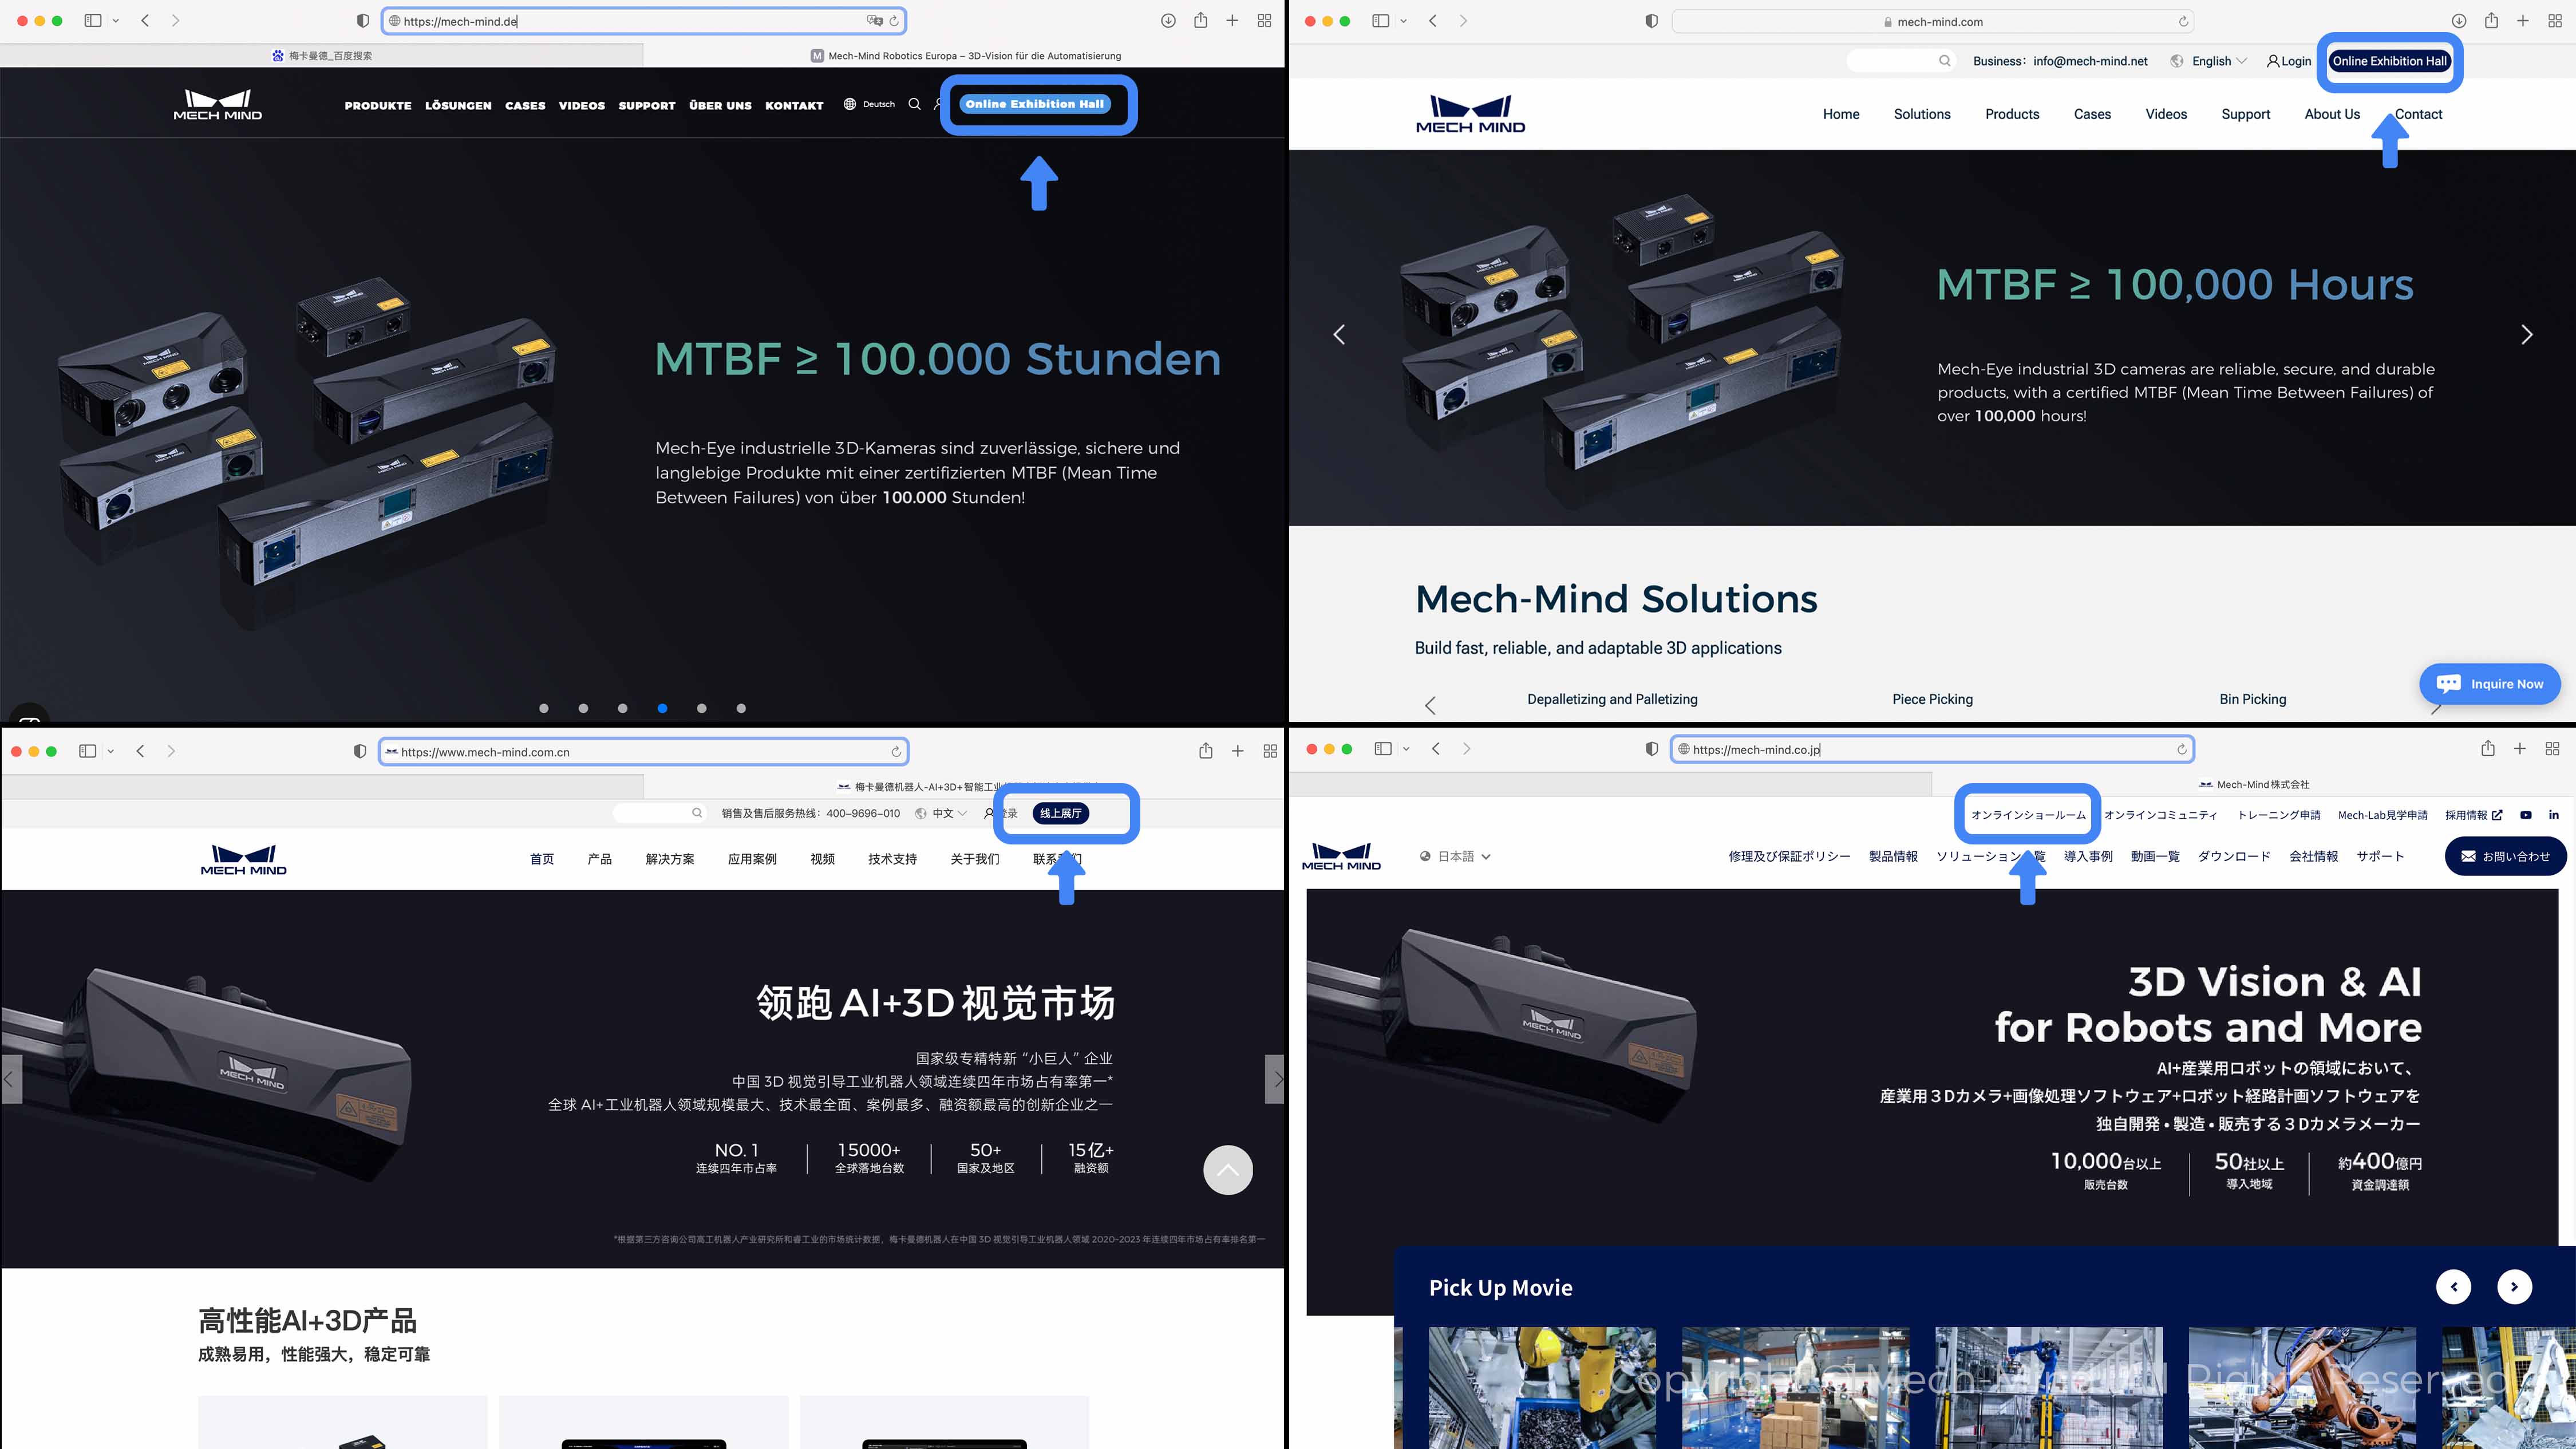Screen dimensions: 2576x1449
Task: Open LÖSUNGEN menu on German site
Action: pyautogui.click(x=458, y=105)
